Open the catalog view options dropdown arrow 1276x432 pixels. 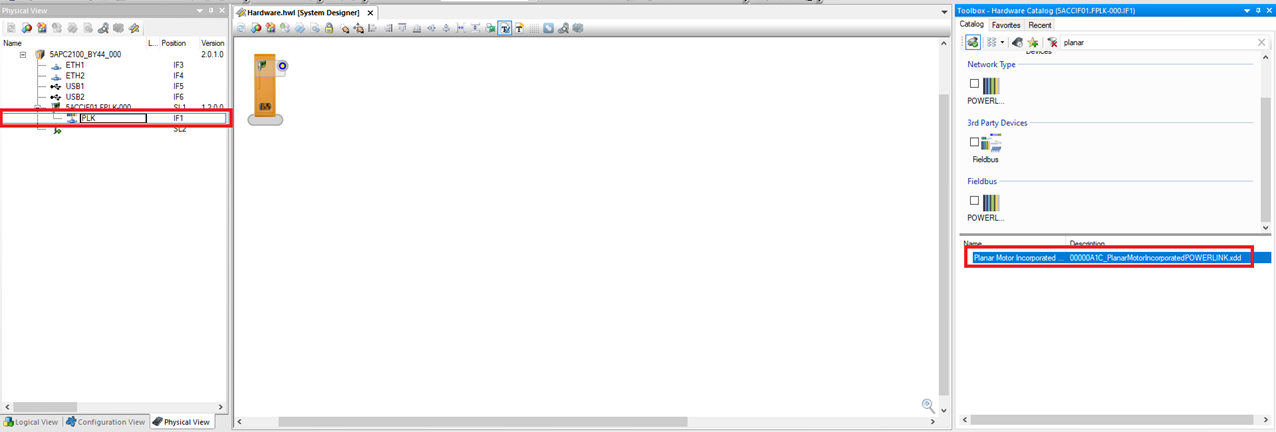click(x=1002, y=43)
